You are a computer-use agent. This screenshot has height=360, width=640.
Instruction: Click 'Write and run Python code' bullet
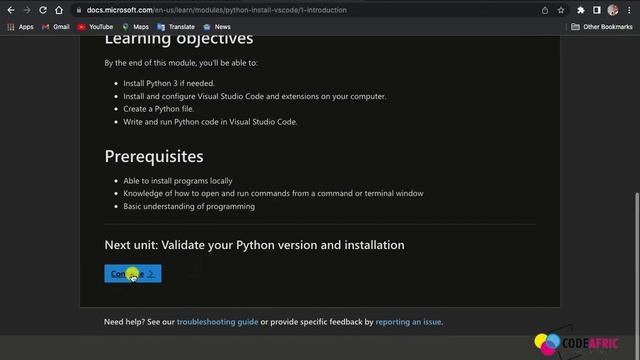210,122
